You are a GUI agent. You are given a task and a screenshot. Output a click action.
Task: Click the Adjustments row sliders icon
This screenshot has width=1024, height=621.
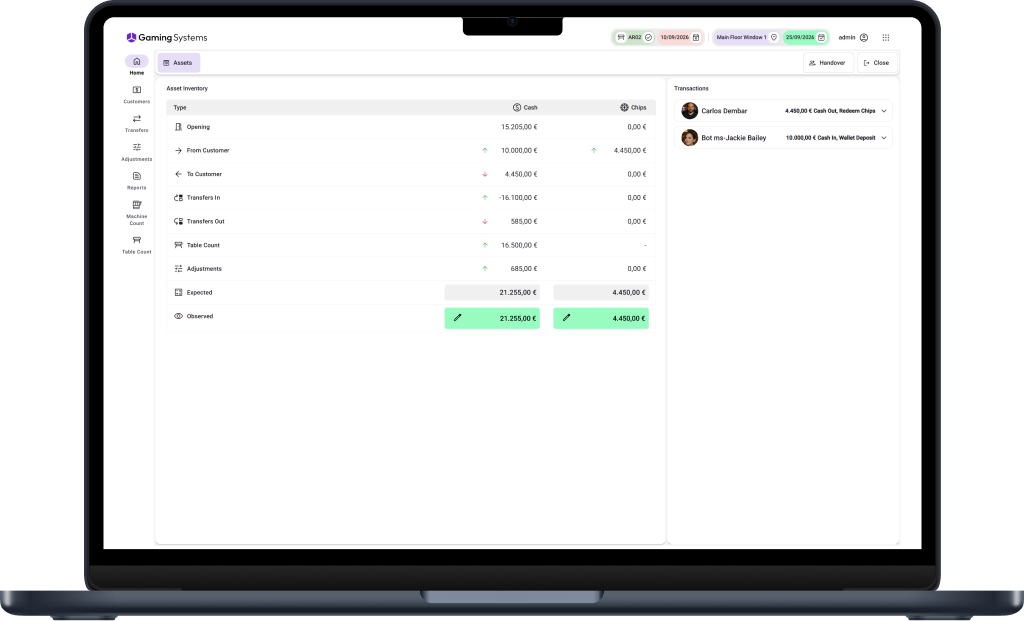pyautogui.click(x=178, y=268)
